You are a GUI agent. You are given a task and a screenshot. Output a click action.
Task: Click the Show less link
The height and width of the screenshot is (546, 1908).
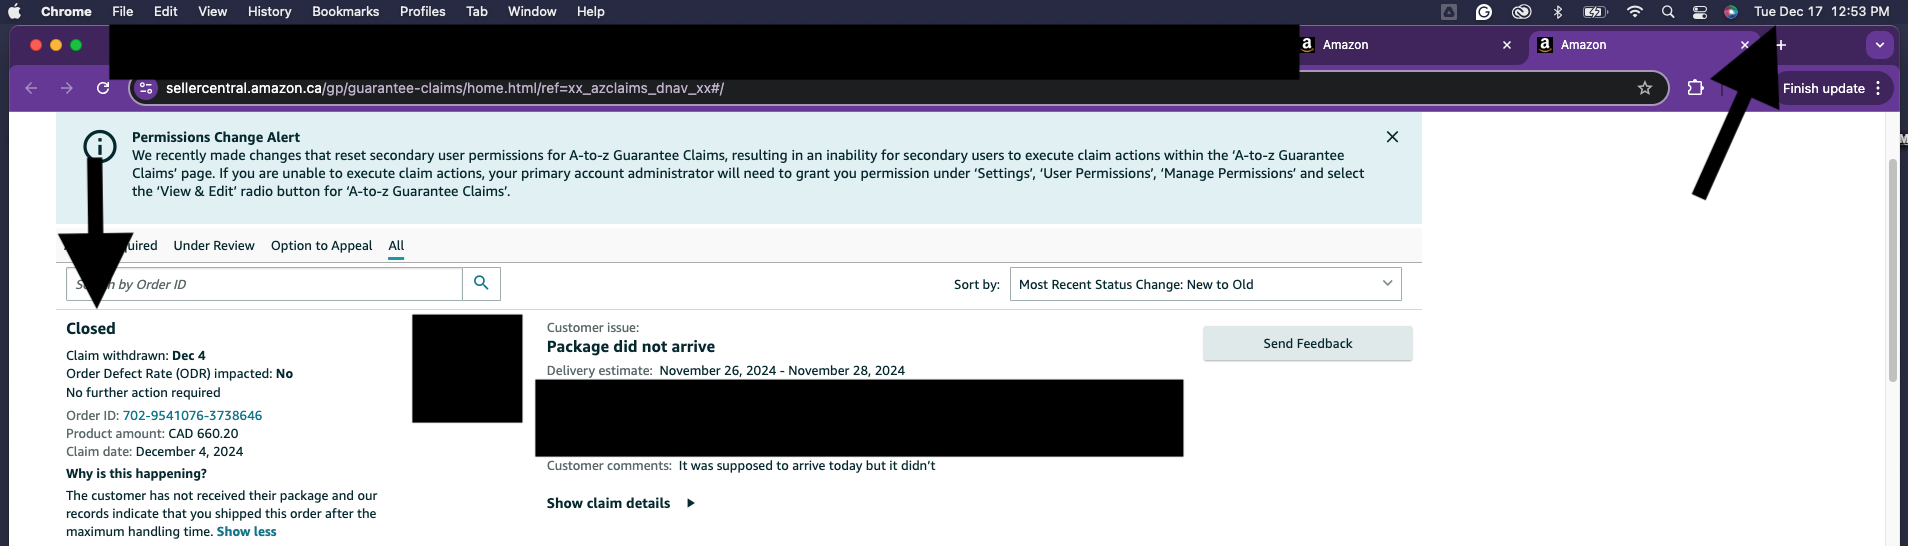pyautogui.click(x=247, y=531)
